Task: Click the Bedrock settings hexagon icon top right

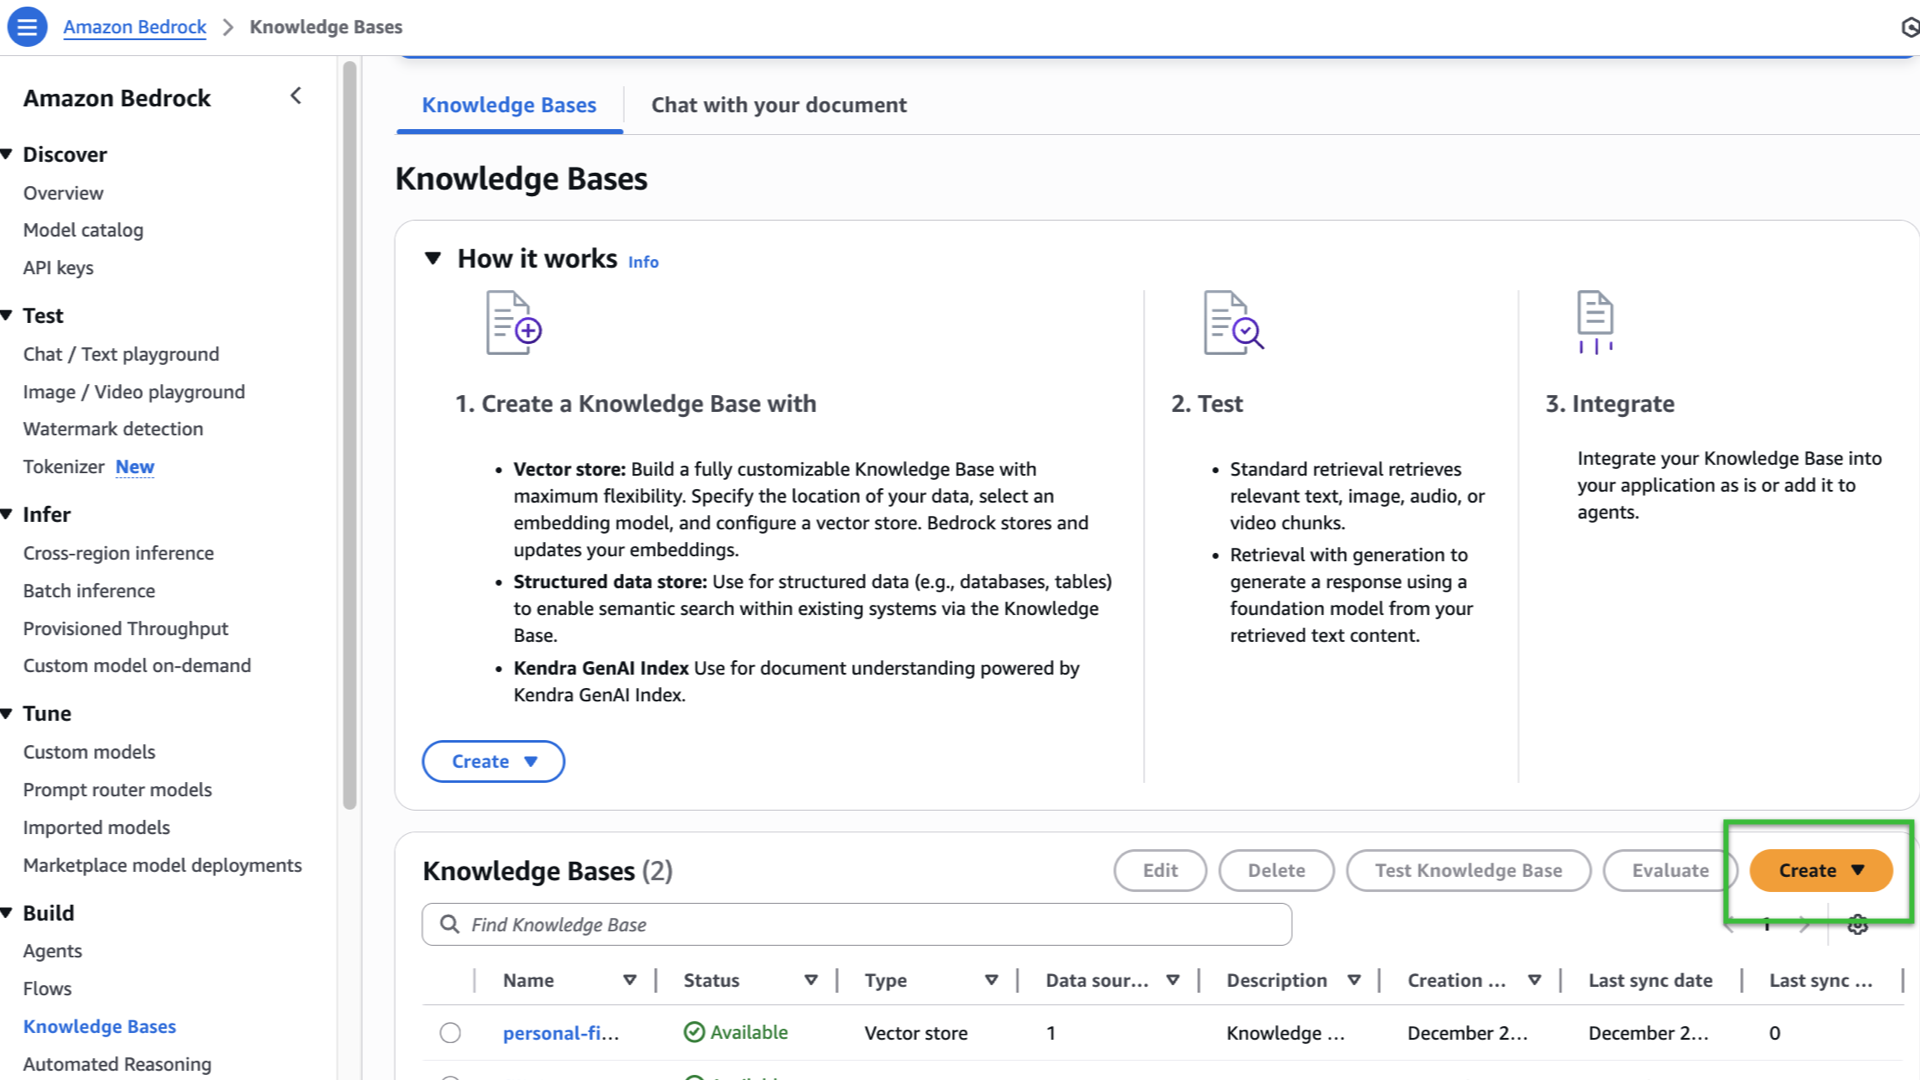Action: [1911, 27]
